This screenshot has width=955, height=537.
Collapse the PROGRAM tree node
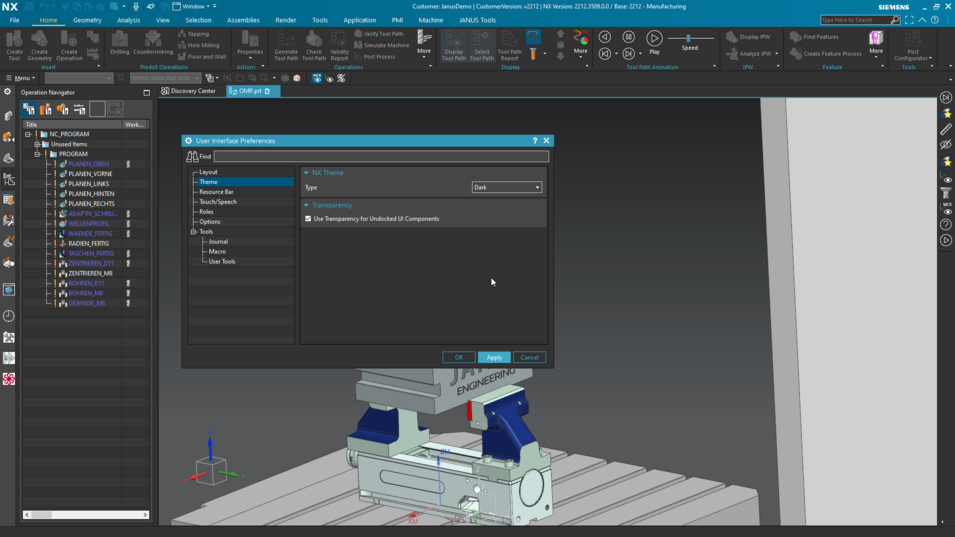click(x=38, y=154)
